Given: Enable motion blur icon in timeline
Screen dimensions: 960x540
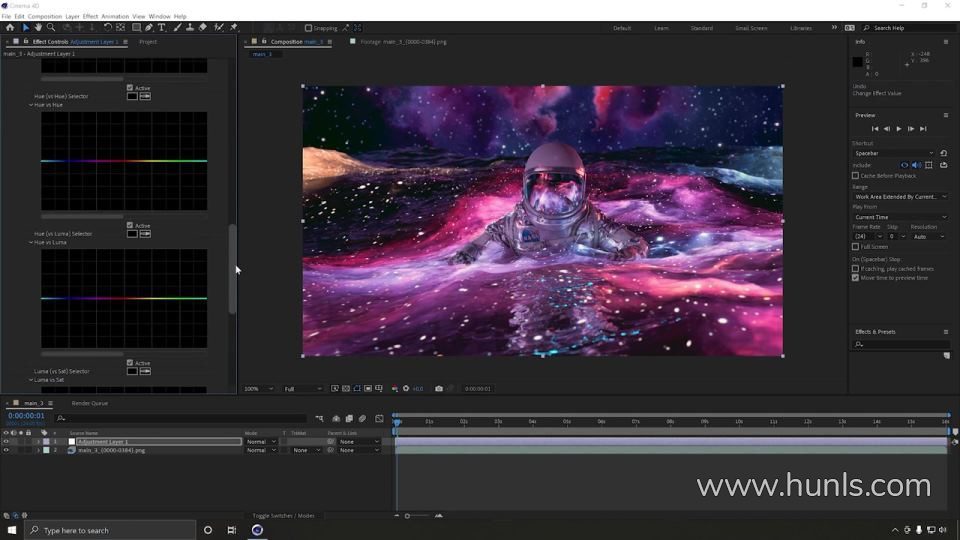Looking at the screenshot, I should pyautogui.click(x=362, y=419).
